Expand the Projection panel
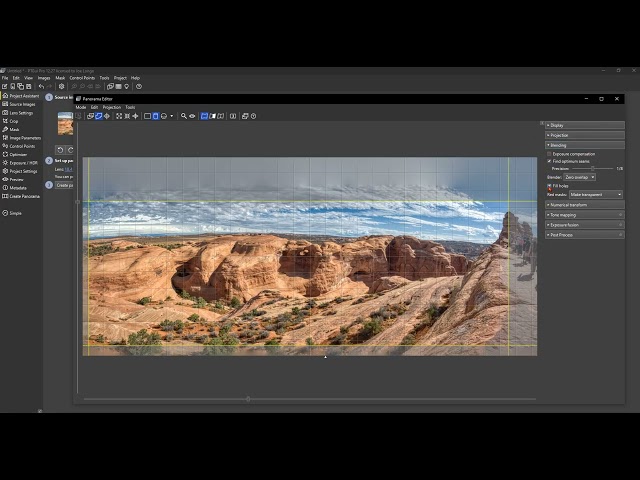The height and width of the screenshot is (480, 640). 584,135
